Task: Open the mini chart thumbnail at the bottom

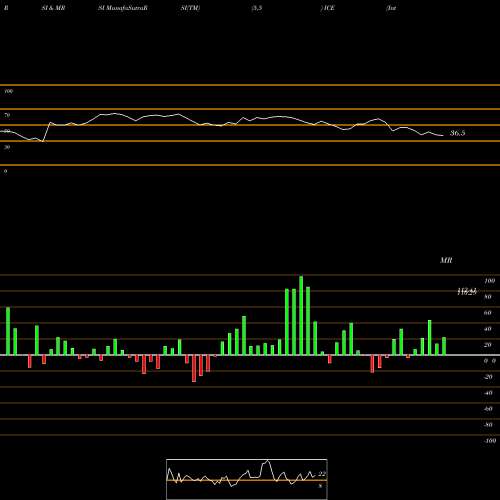Action: click(247, 479)
